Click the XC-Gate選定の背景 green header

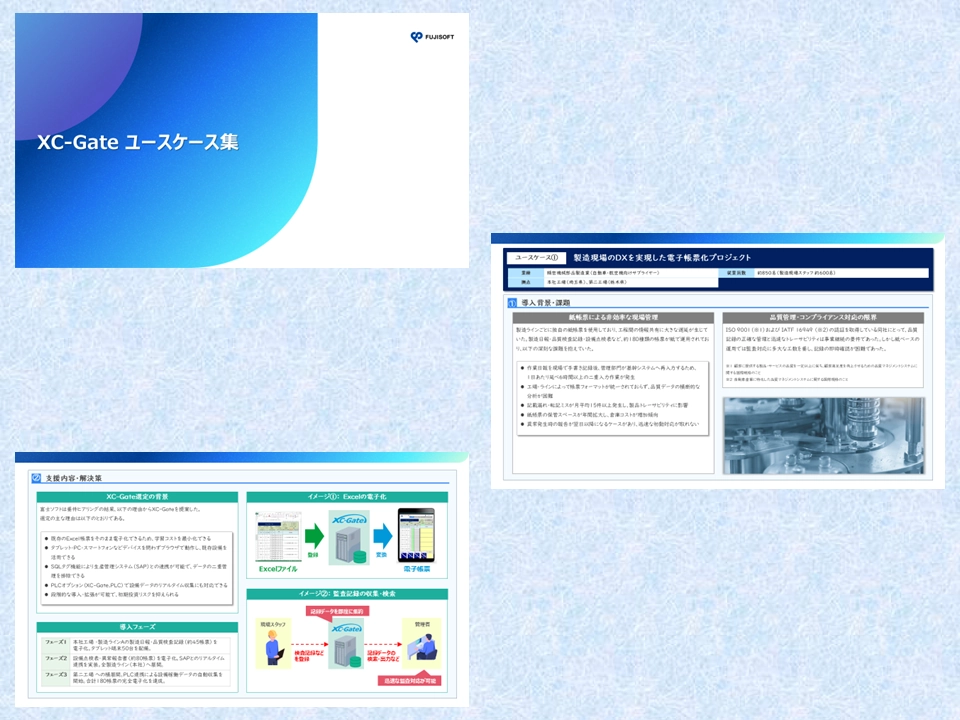coord(137,497)
